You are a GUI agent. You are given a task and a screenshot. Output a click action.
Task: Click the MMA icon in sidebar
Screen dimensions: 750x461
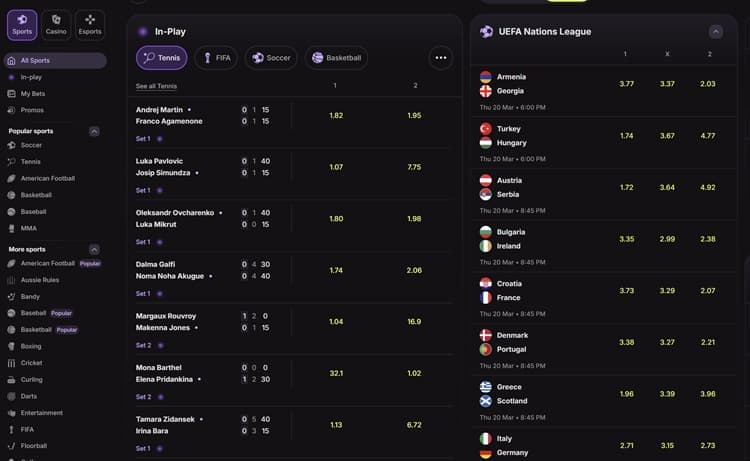pos(12,228)
